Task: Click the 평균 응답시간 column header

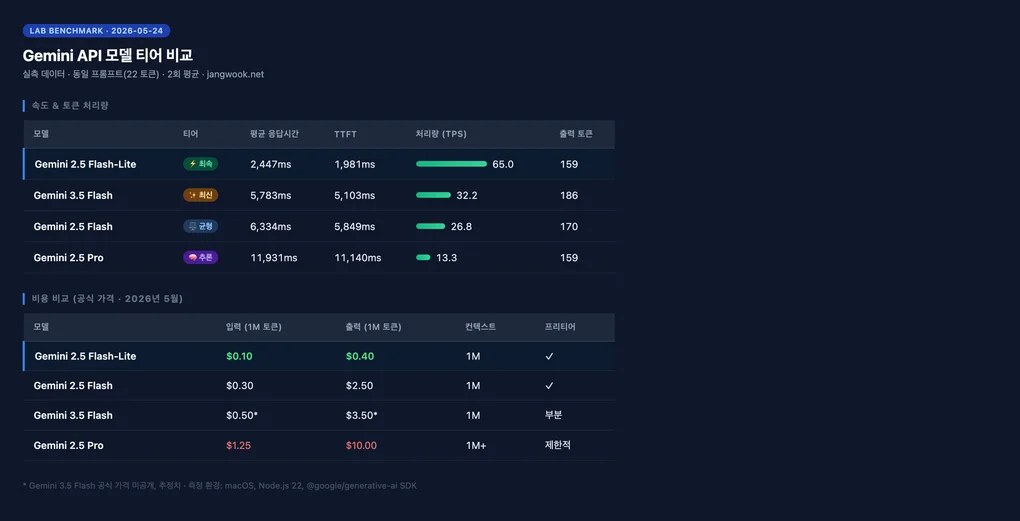Action: click(x=274, y=134)
